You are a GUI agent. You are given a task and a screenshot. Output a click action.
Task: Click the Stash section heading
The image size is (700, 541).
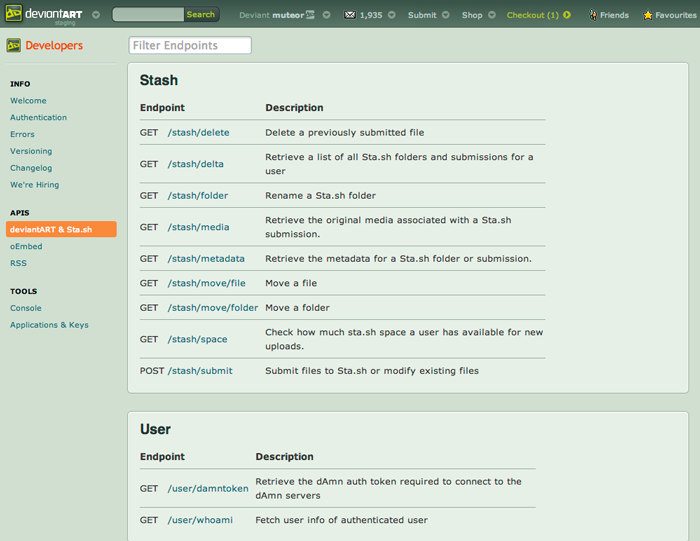click(159, 80)
